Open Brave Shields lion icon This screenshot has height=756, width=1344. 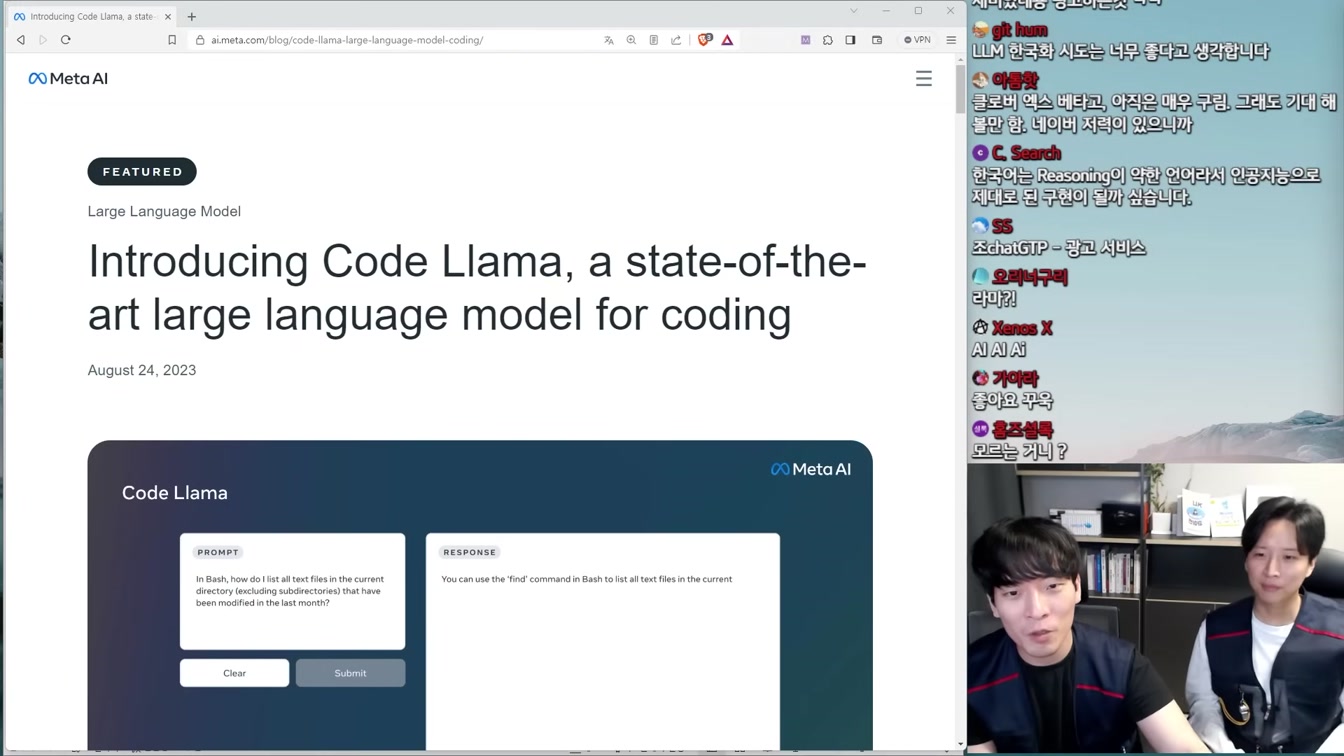pos(705,40)
